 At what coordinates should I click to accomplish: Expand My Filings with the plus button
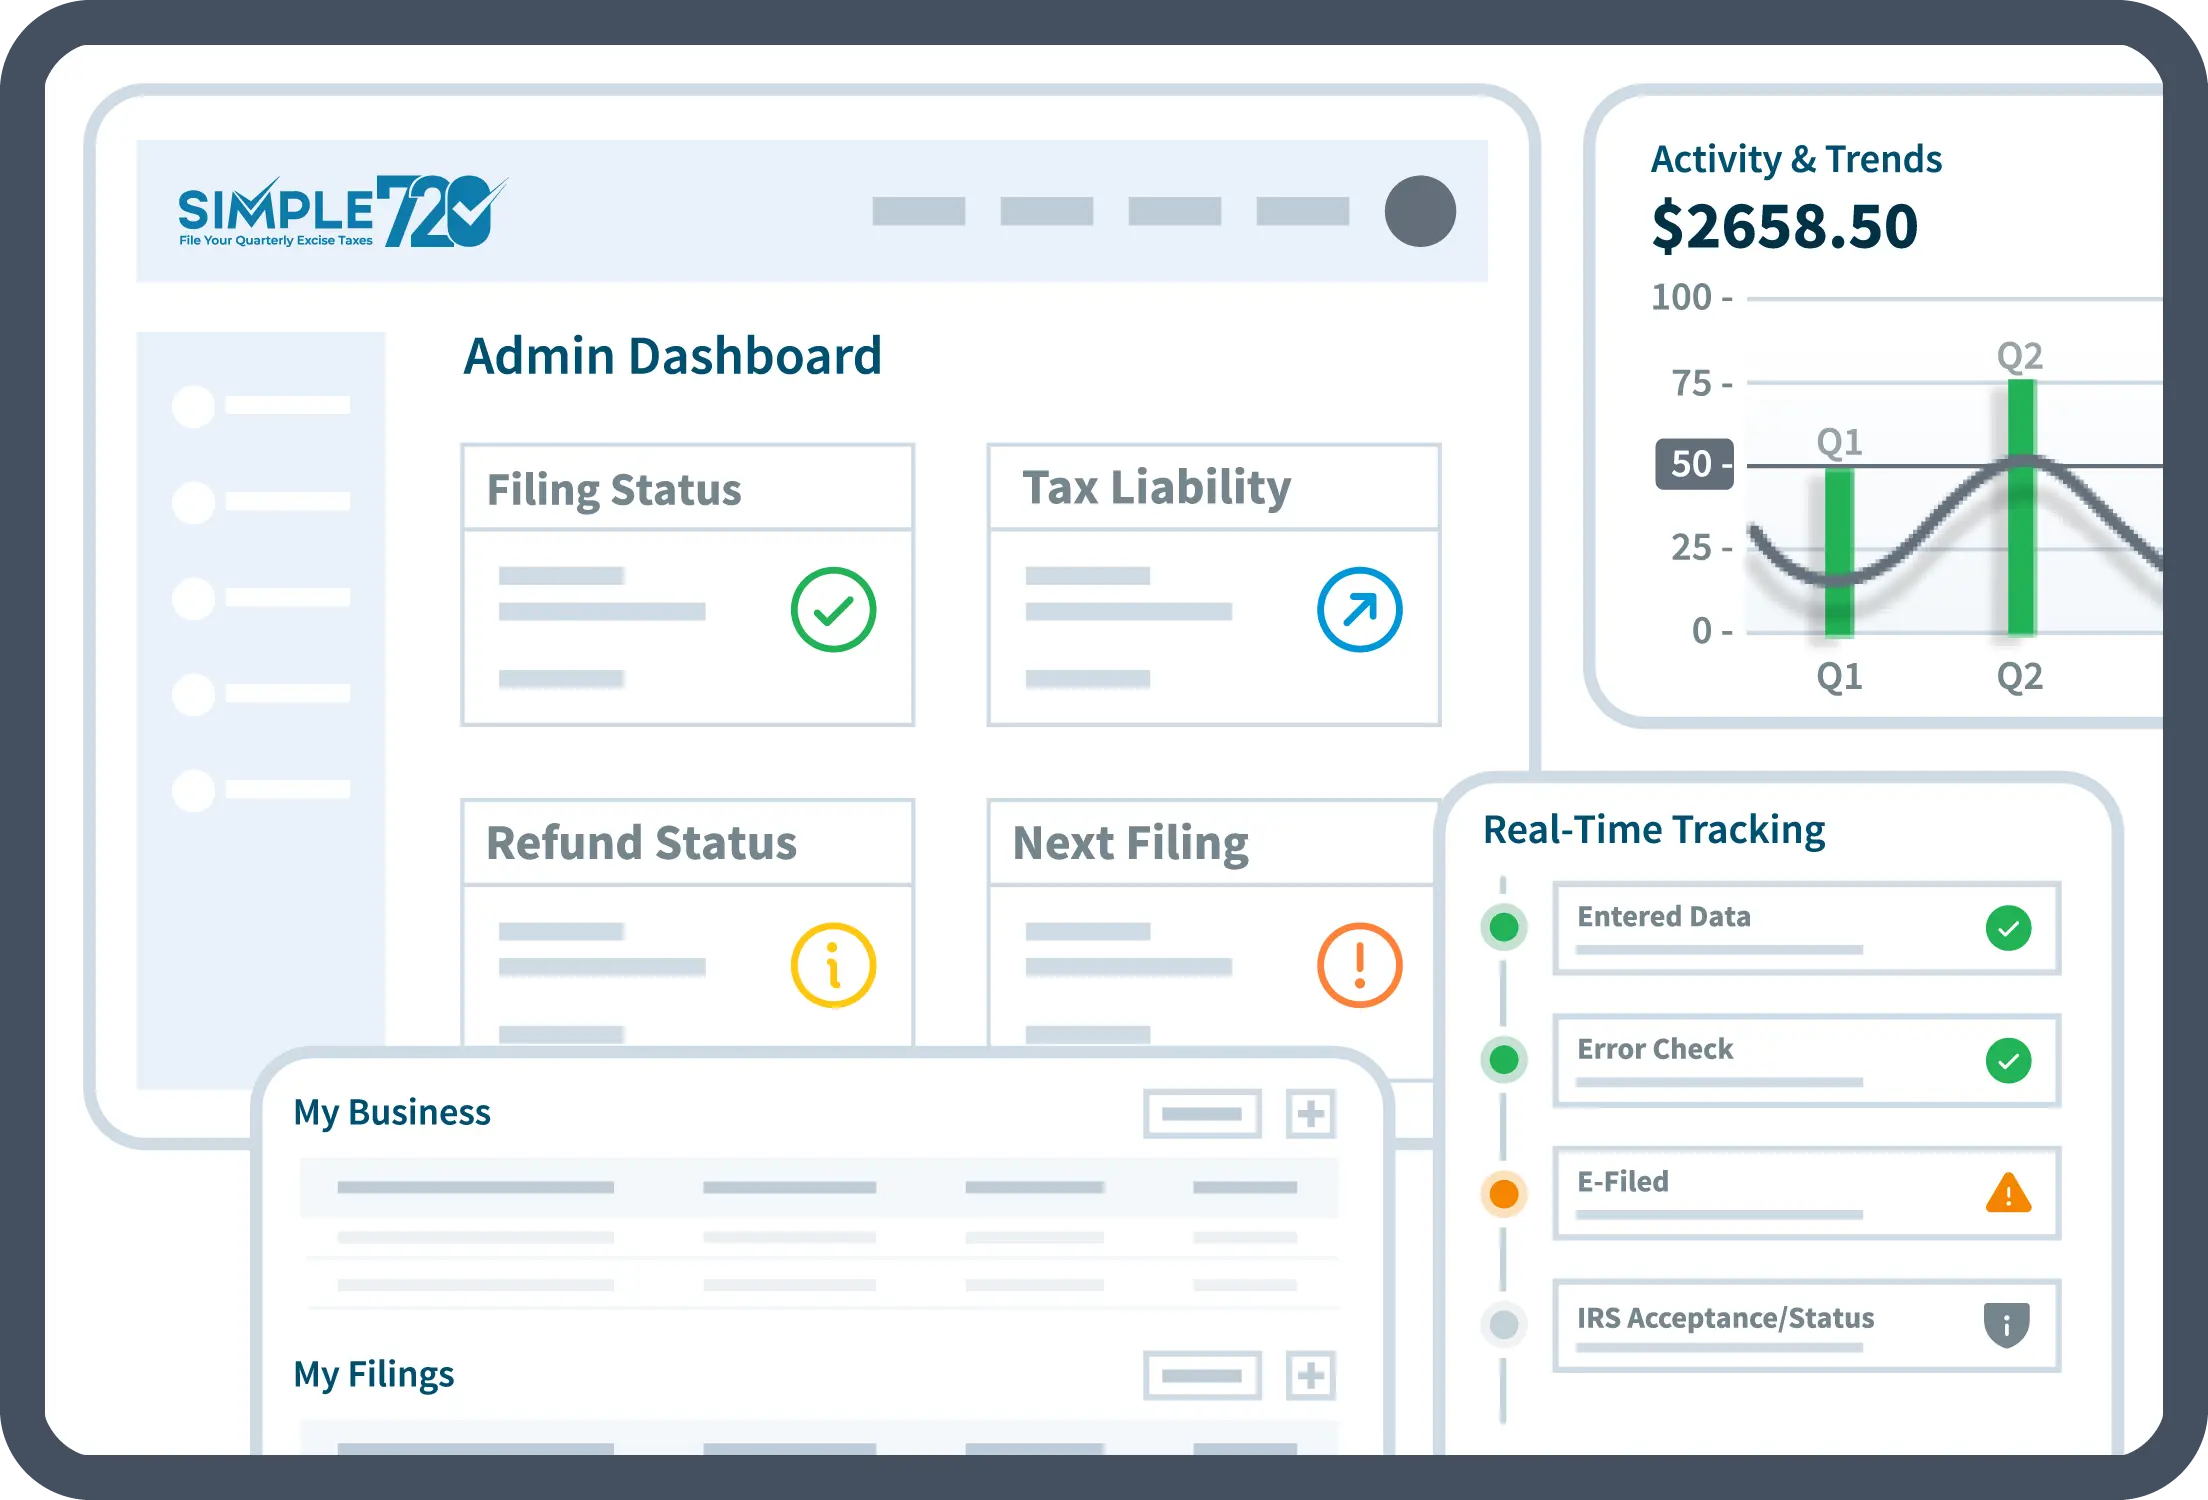pyautogui.click(x=1310, y=1376)
